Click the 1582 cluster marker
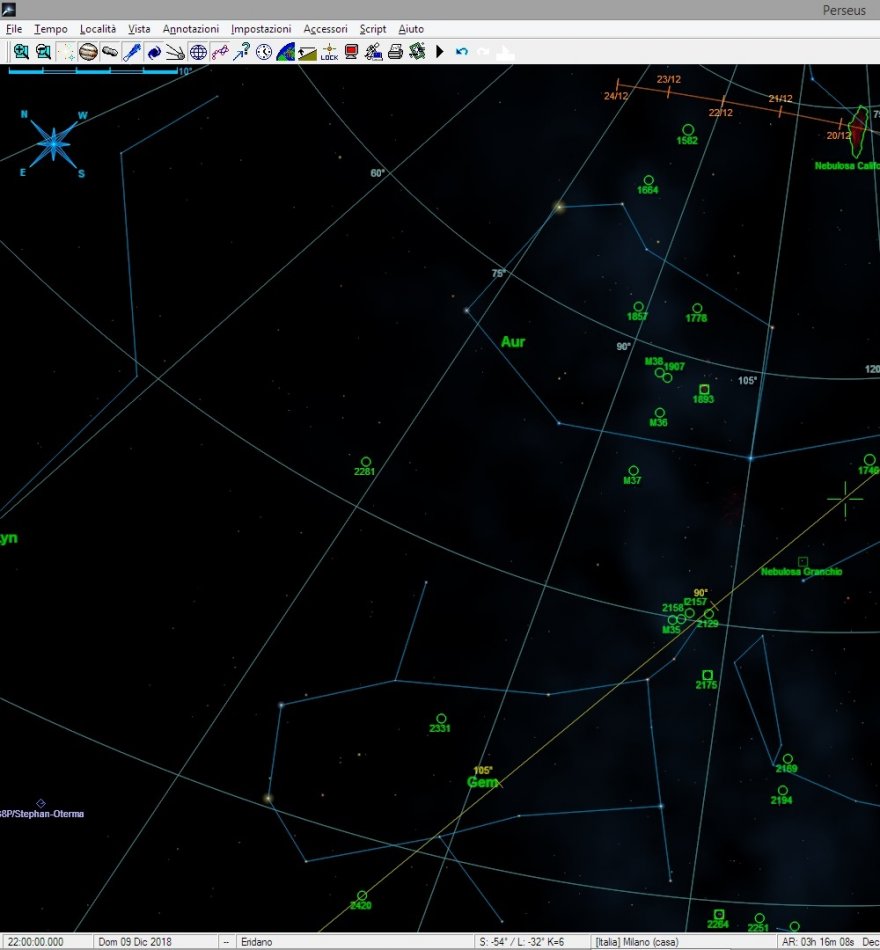The width and height of the screenshot is (880, 950). [x=688, y=130]
